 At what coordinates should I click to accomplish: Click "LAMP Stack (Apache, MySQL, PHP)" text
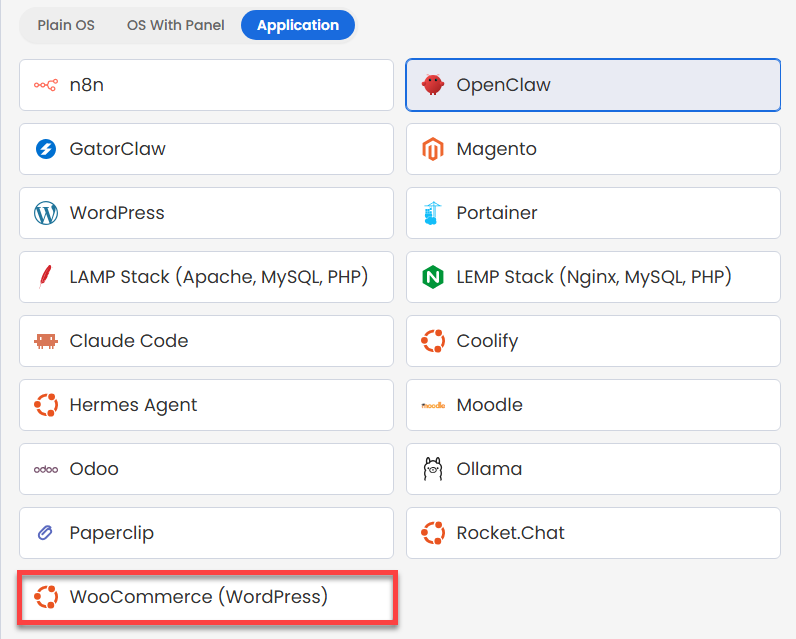[219, 277]
